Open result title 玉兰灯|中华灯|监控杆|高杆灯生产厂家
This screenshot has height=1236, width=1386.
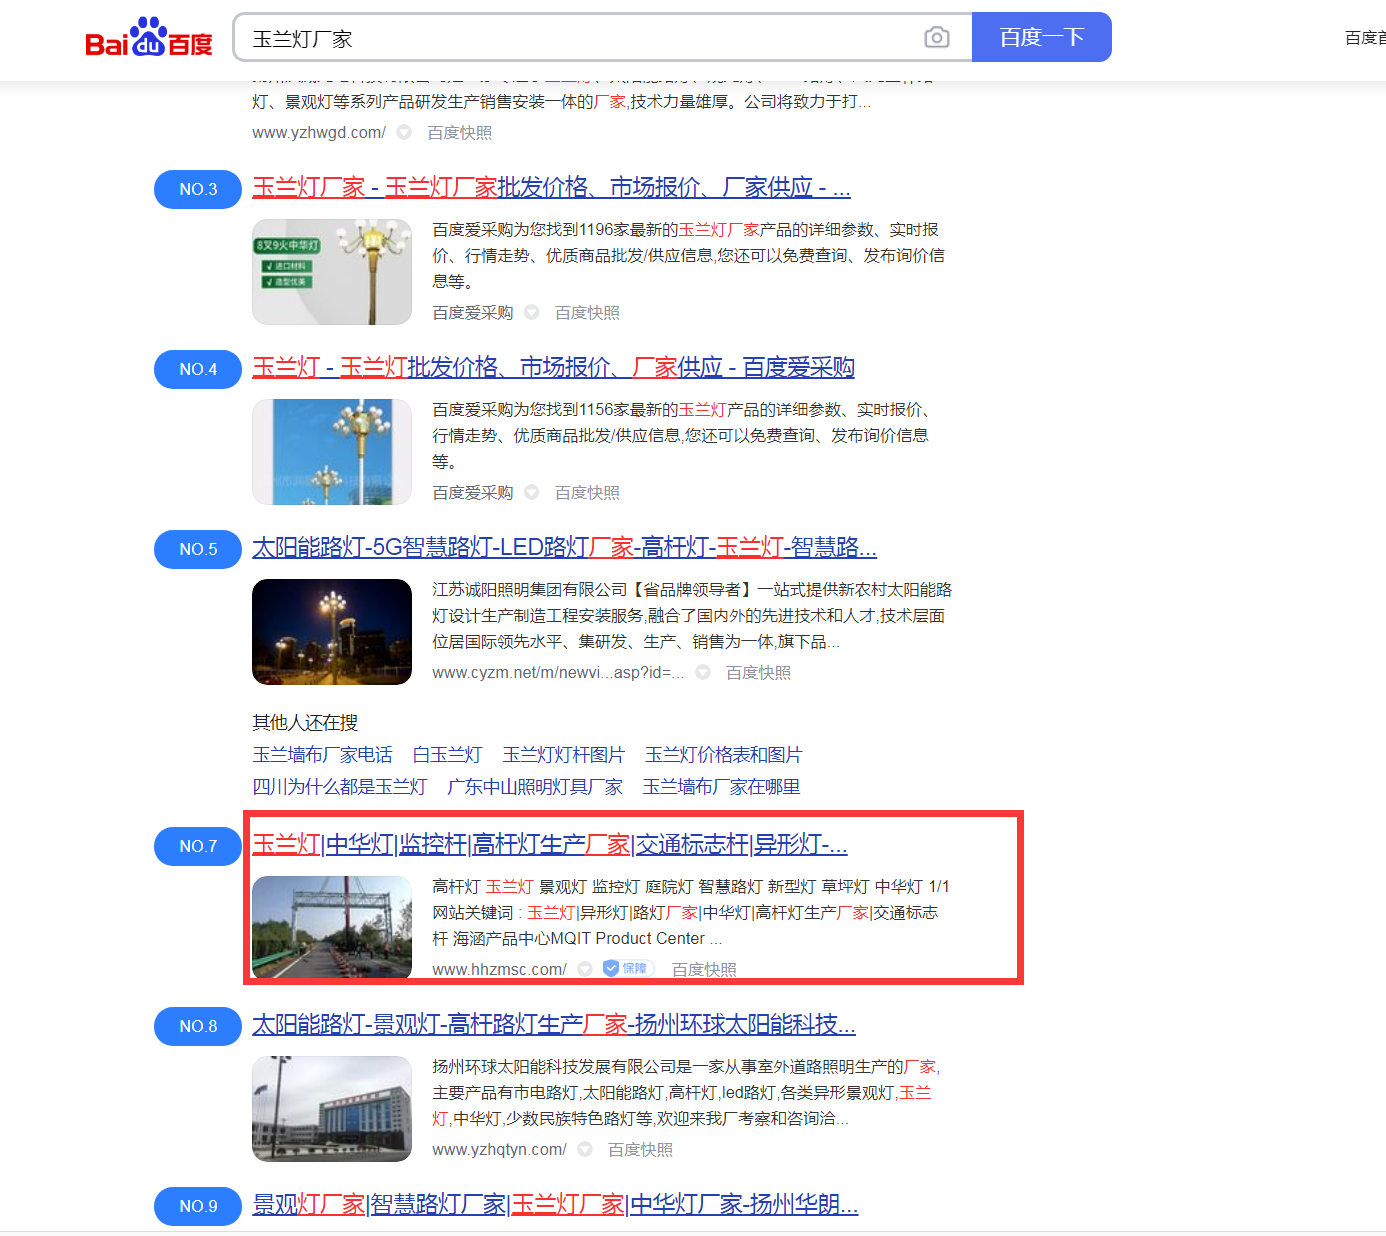(x=549, y=845)
